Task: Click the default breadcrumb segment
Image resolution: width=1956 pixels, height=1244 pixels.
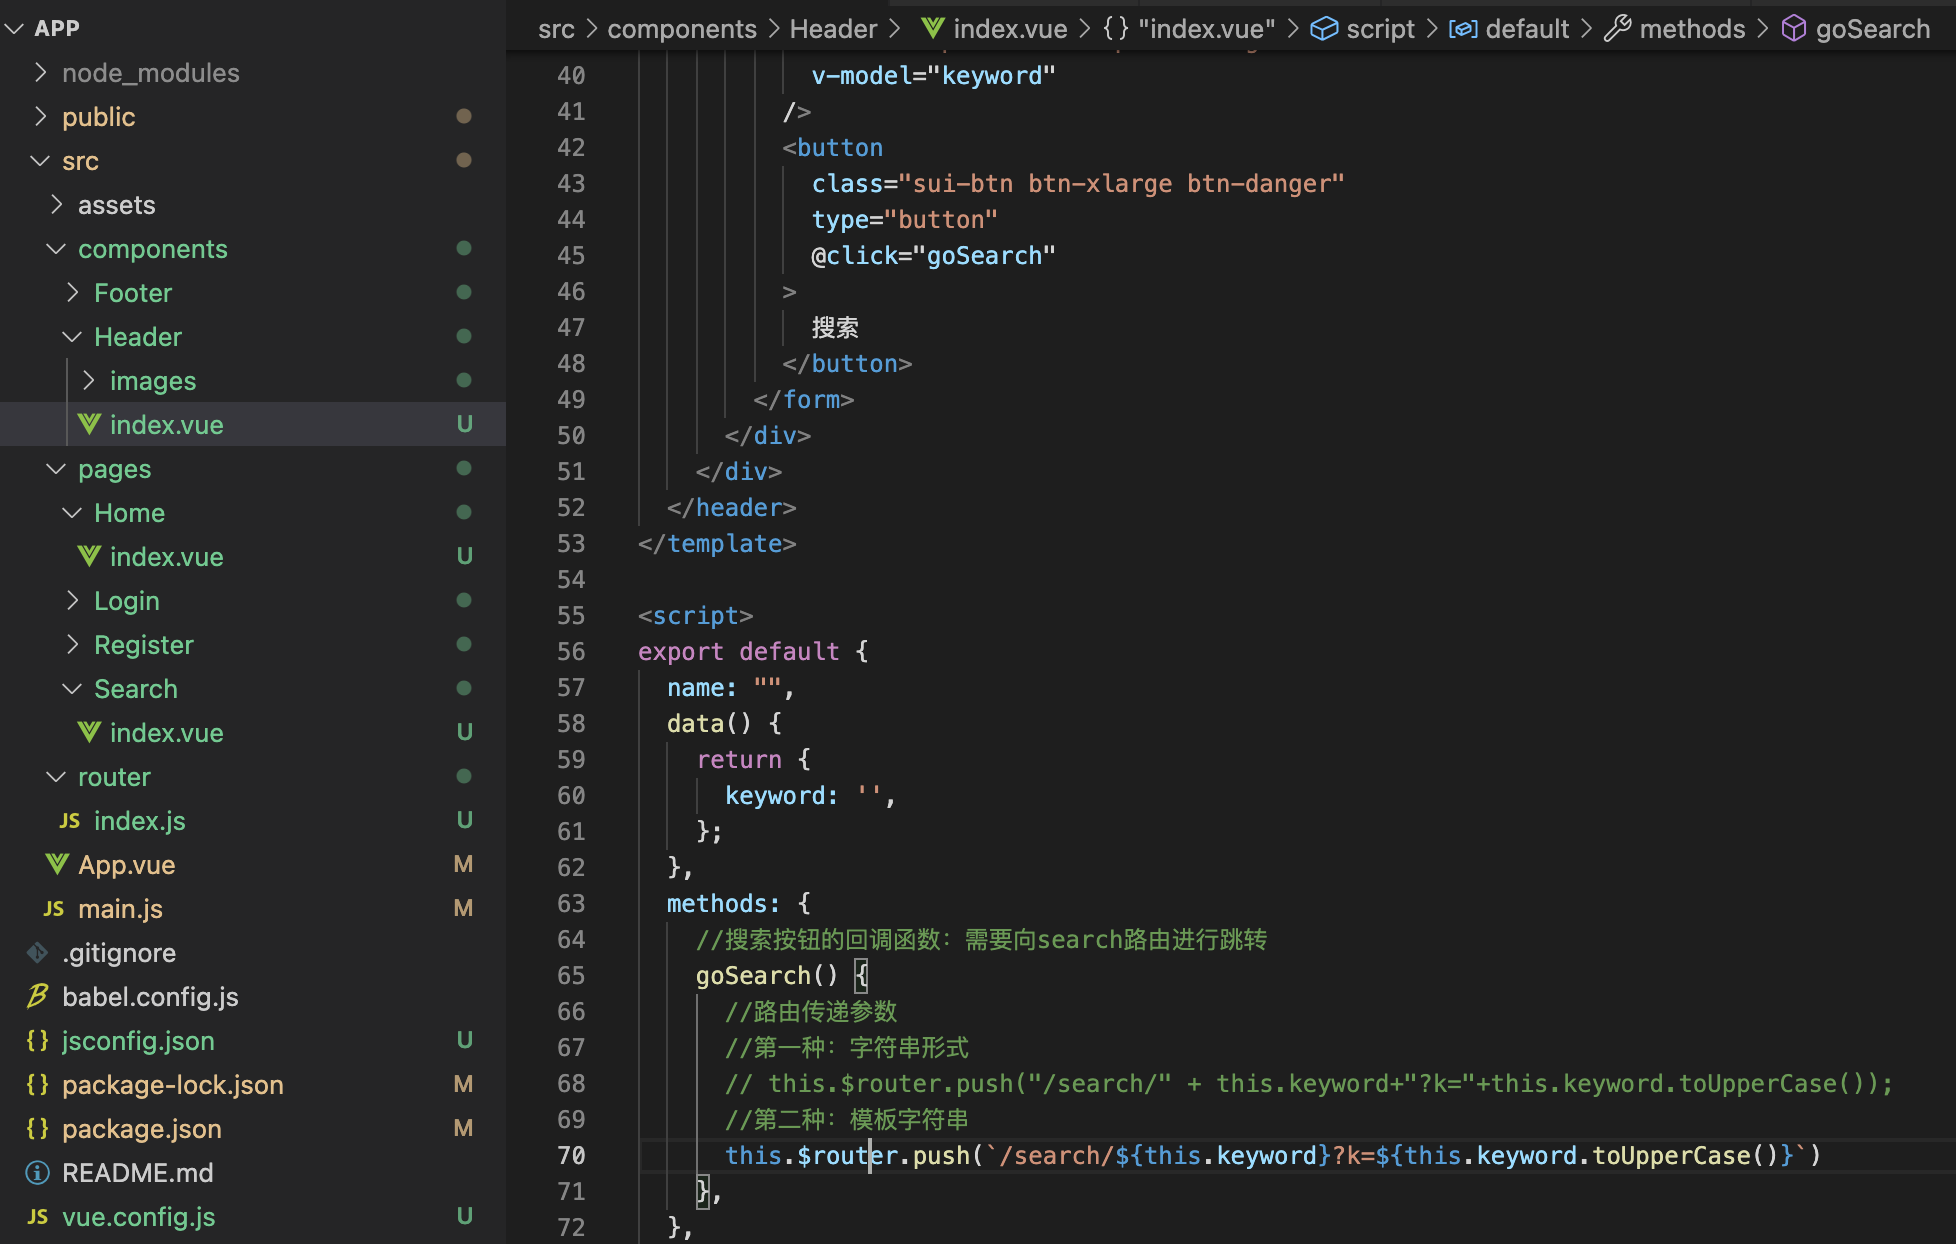Action: click(1526, 29)
